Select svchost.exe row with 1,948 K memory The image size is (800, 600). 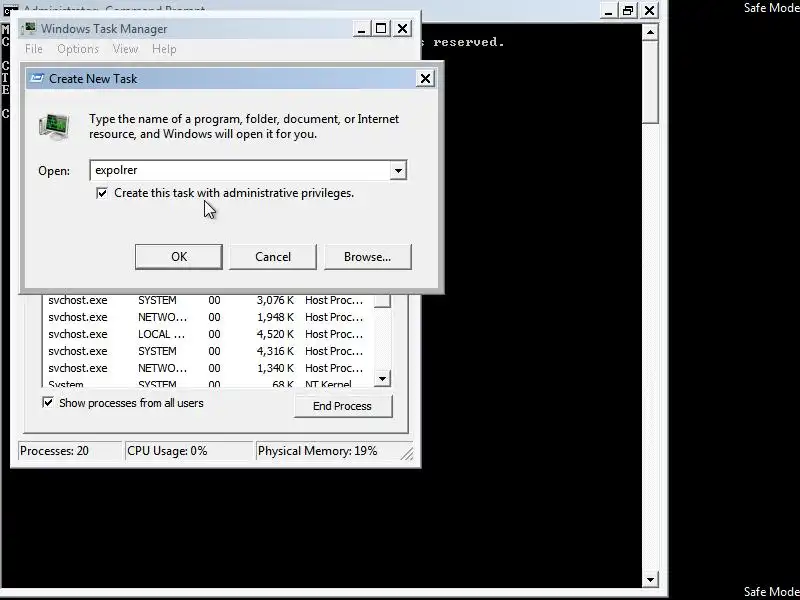[x=209, y=317]
